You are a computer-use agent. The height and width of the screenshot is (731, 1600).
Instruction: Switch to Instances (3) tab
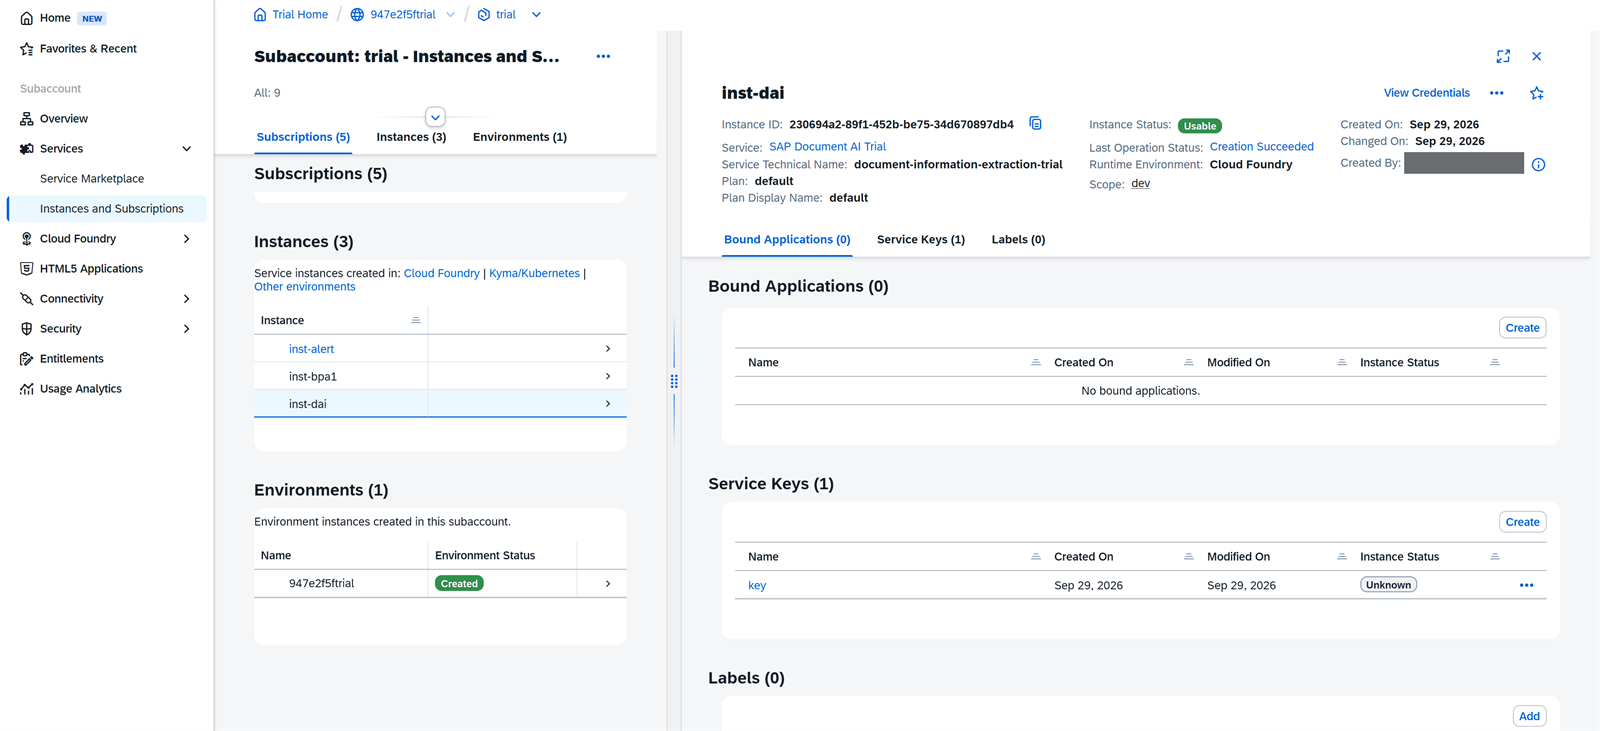pyautogui.click(x=411, y=137)
